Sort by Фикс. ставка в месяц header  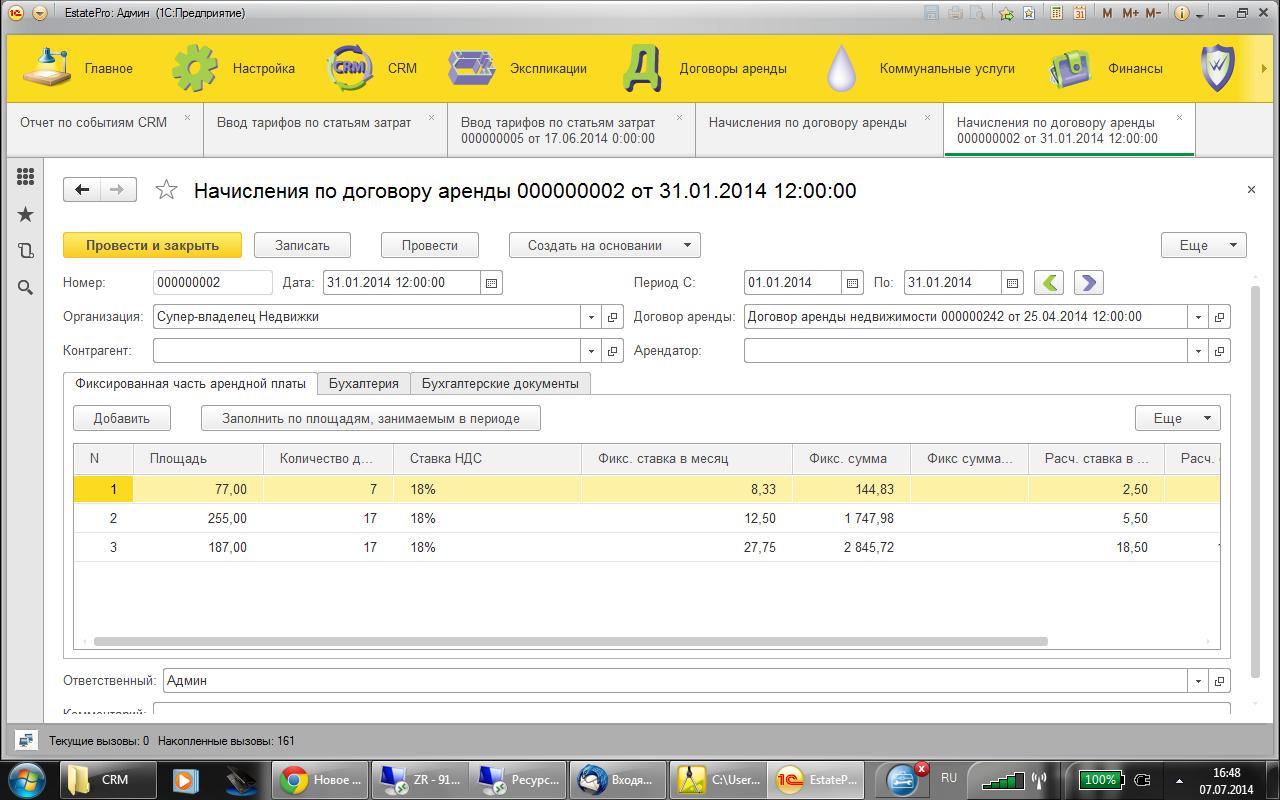(x=686, y=459)
